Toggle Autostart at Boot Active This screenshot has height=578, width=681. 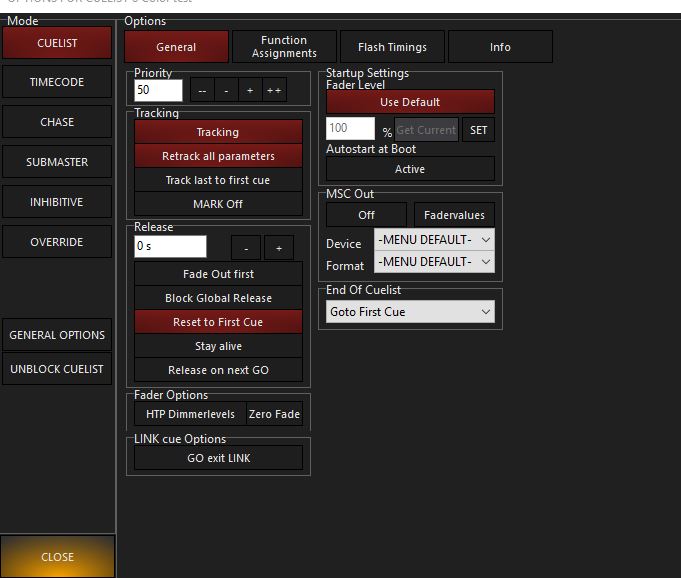click(410, 169)
